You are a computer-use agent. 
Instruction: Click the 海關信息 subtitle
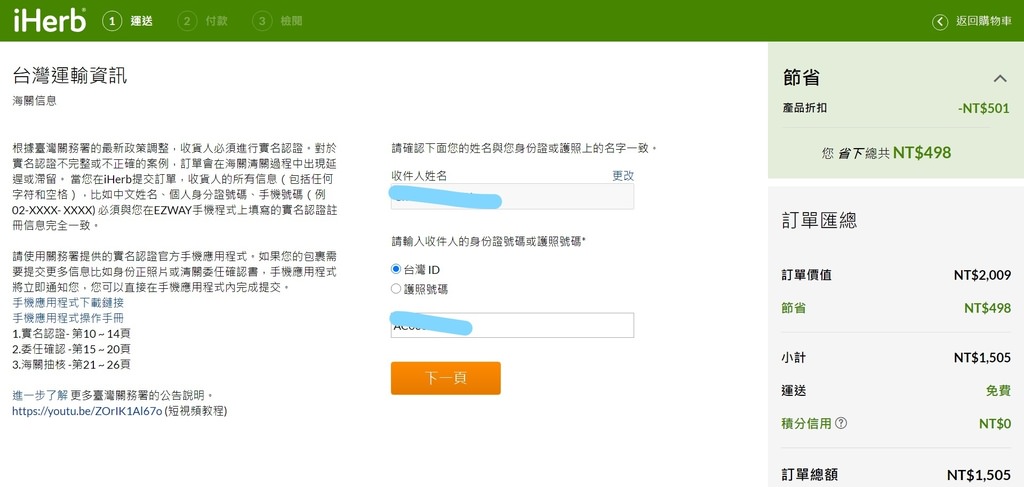(35, 101)
